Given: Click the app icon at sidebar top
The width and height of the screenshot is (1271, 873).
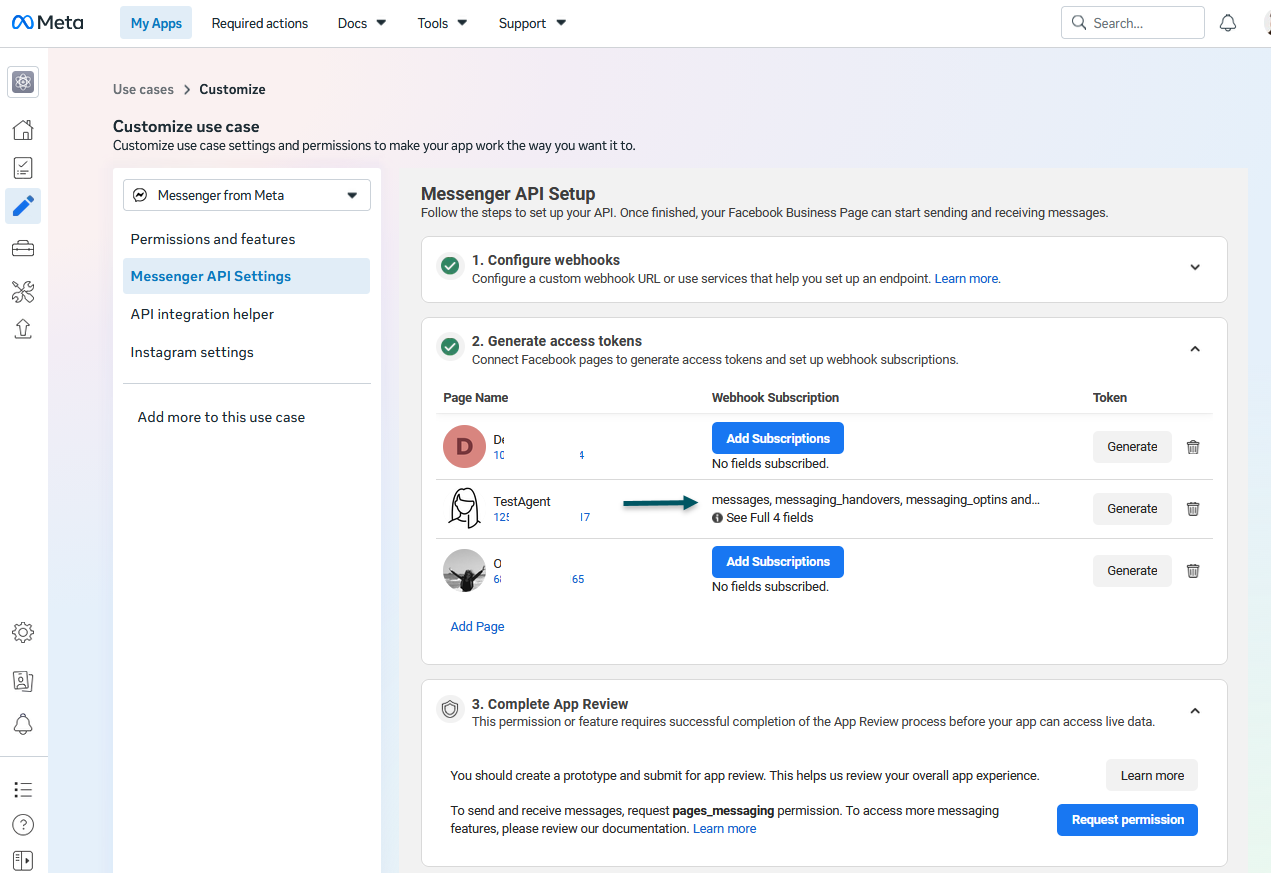Looking at the screenshot, I should (23, 82).
